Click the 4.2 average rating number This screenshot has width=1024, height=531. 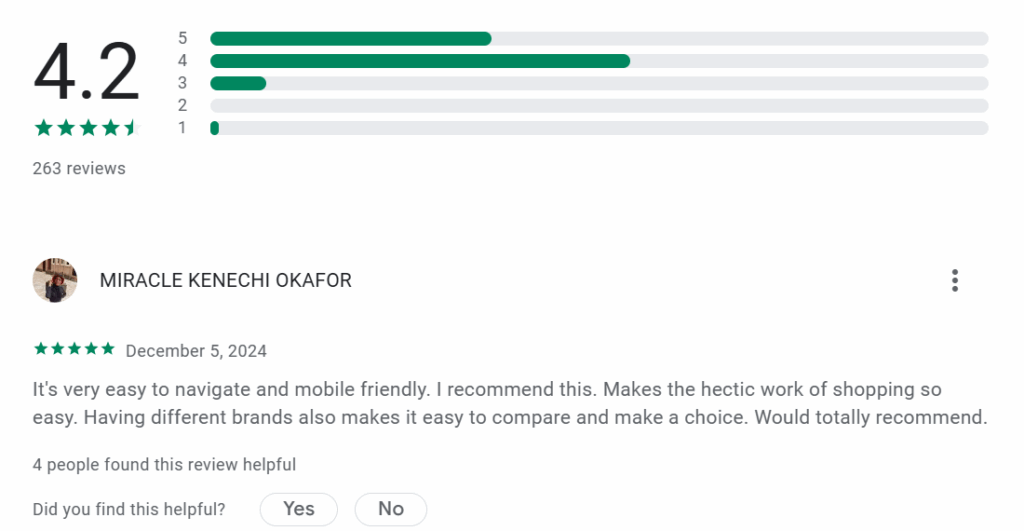86,72
